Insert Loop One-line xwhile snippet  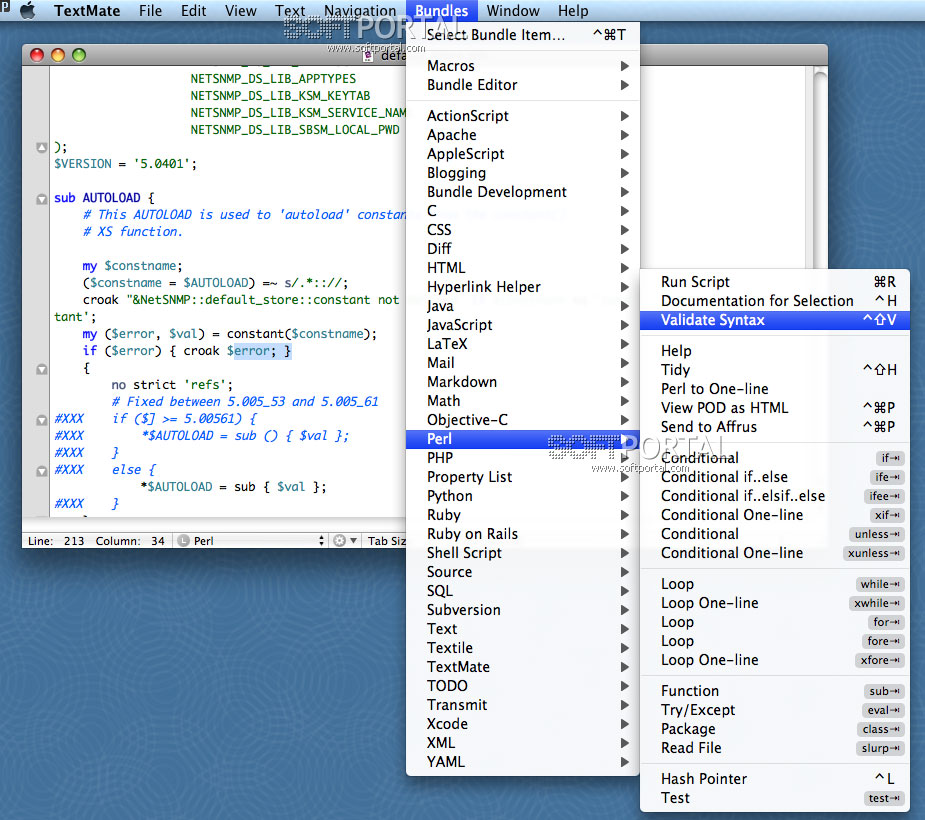tap(775, 603)
